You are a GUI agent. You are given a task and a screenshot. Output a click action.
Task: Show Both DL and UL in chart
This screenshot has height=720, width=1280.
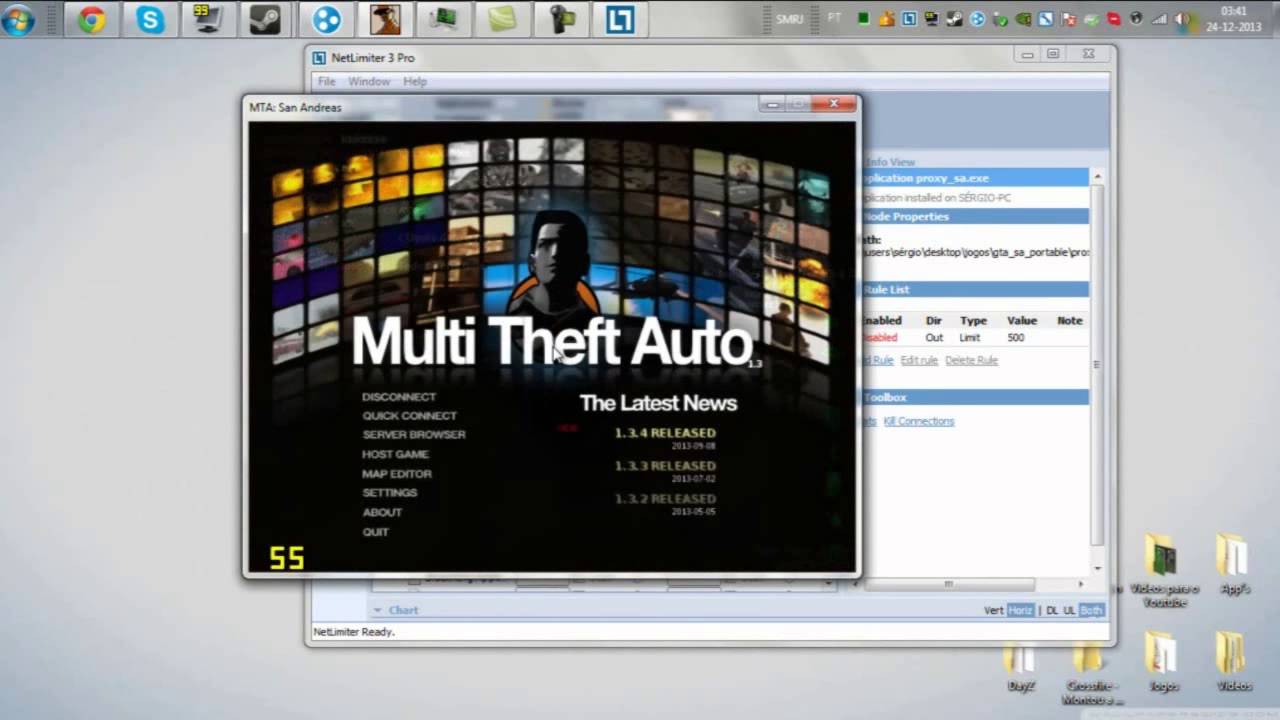[x=1091, y=610]
